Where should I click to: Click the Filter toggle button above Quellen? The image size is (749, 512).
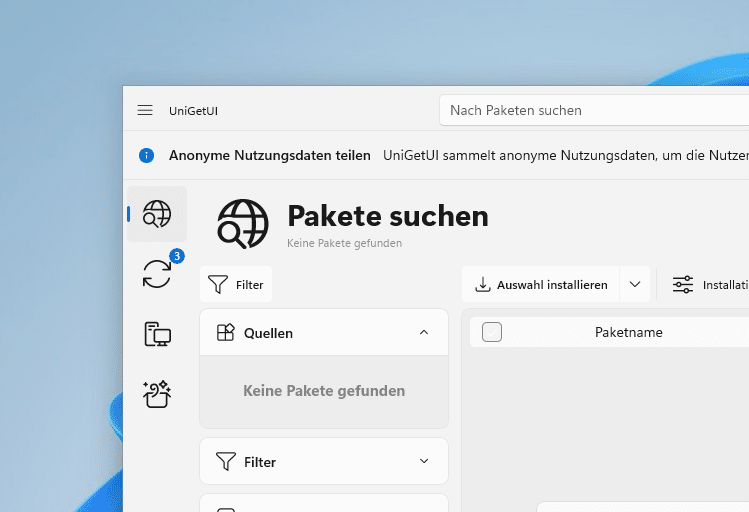tap(236, 284)
